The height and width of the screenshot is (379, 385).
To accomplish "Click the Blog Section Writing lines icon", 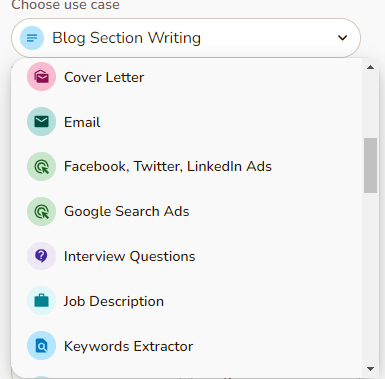I will [x=32, y=38].
